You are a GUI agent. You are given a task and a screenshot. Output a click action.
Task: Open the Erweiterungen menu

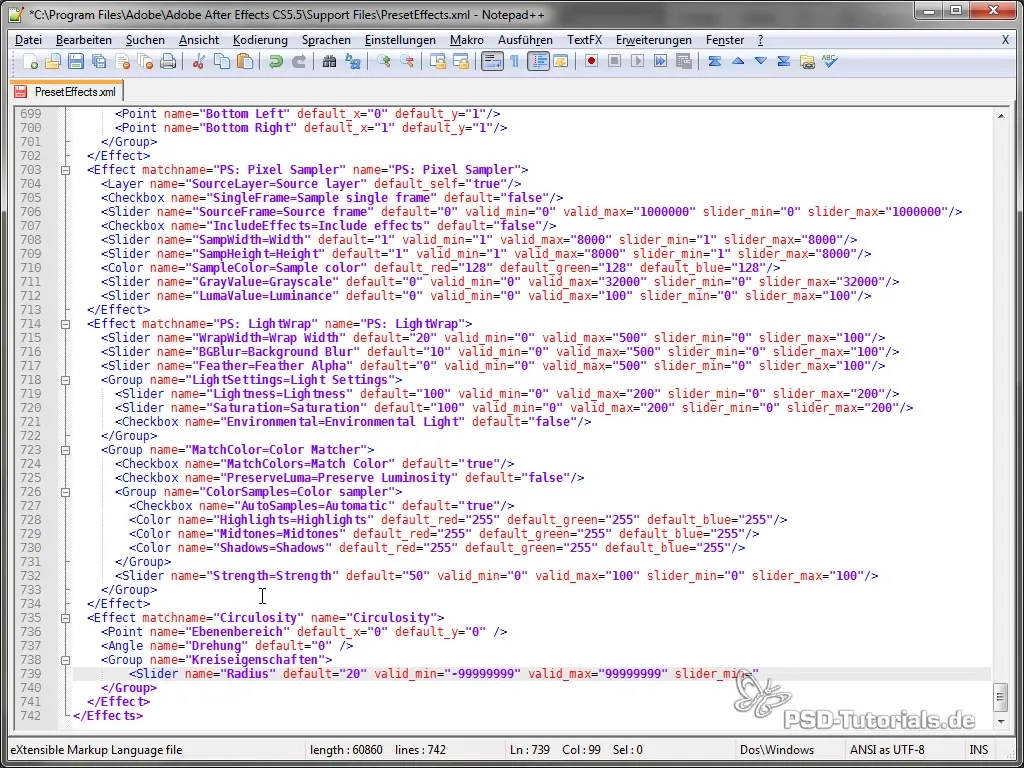[x=653, y=40]
